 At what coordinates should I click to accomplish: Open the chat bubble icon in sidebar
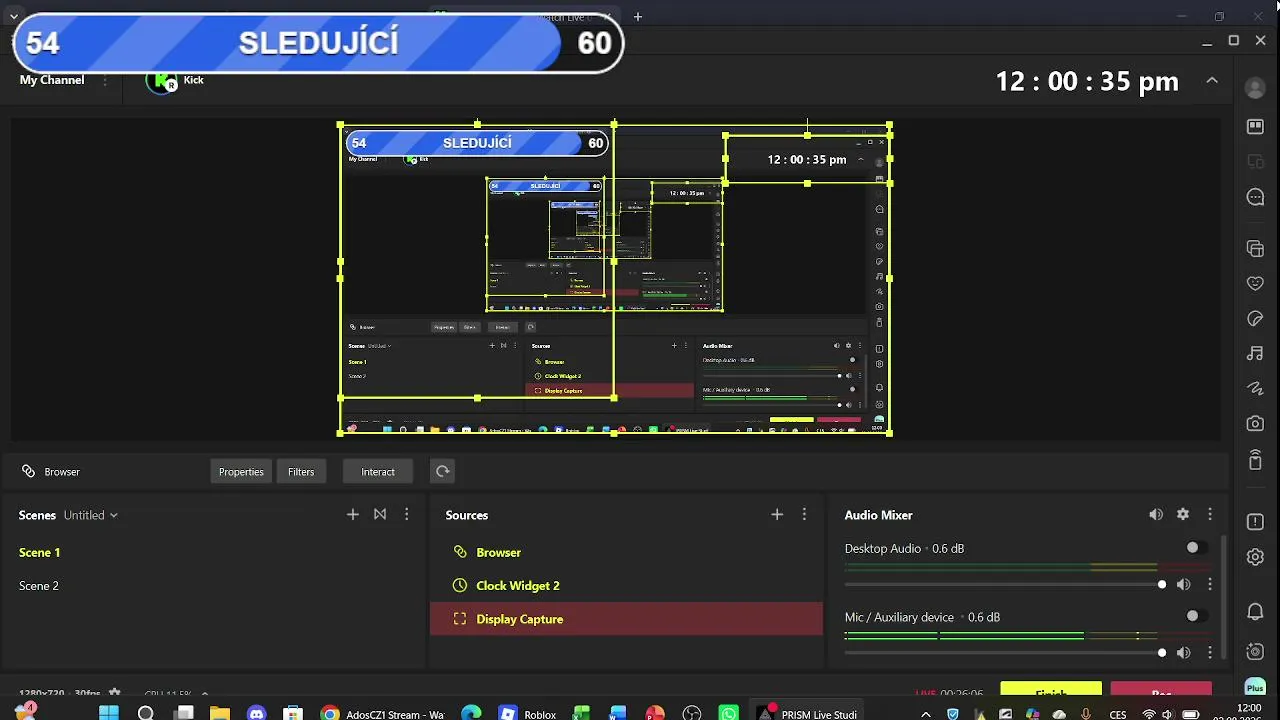click(x=1255, y=197)
